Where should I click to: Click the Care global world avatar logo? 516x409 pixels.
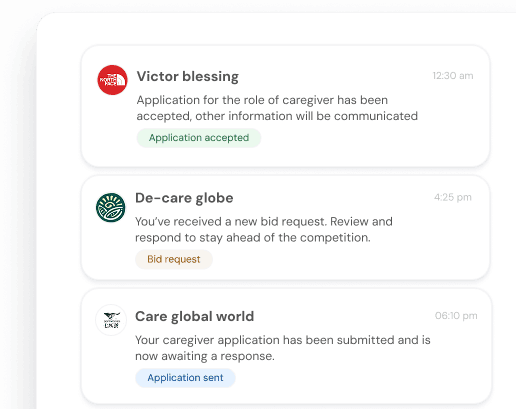pos(111,320)
